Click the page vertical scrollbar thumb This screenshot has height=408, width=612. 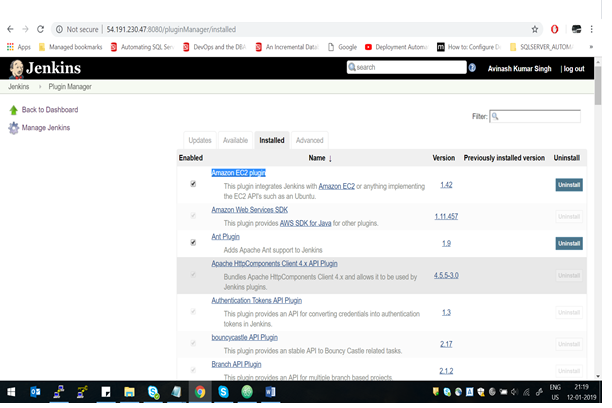[598, 85]
